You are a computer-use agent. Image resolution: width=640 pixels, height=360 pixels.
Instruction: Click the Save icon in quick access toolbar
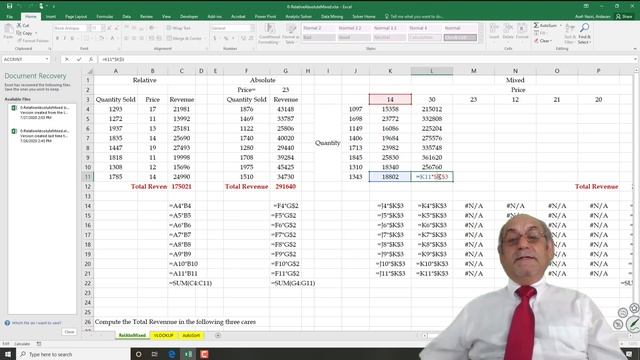(x=9, y=6)
